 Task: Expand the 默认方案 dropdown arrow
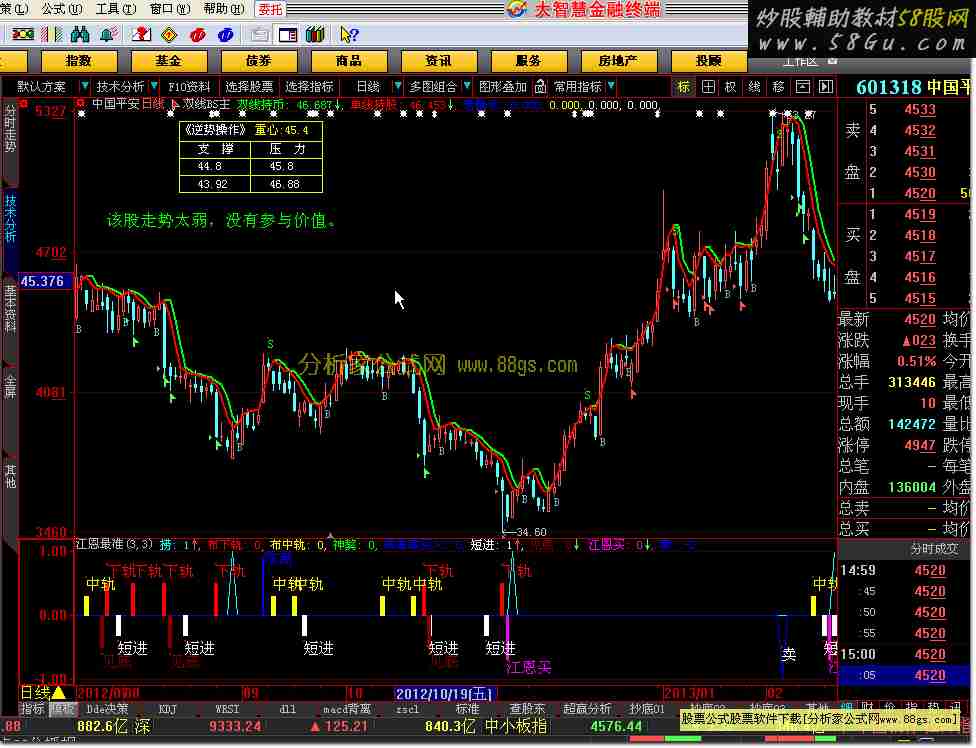pos(85,86)
